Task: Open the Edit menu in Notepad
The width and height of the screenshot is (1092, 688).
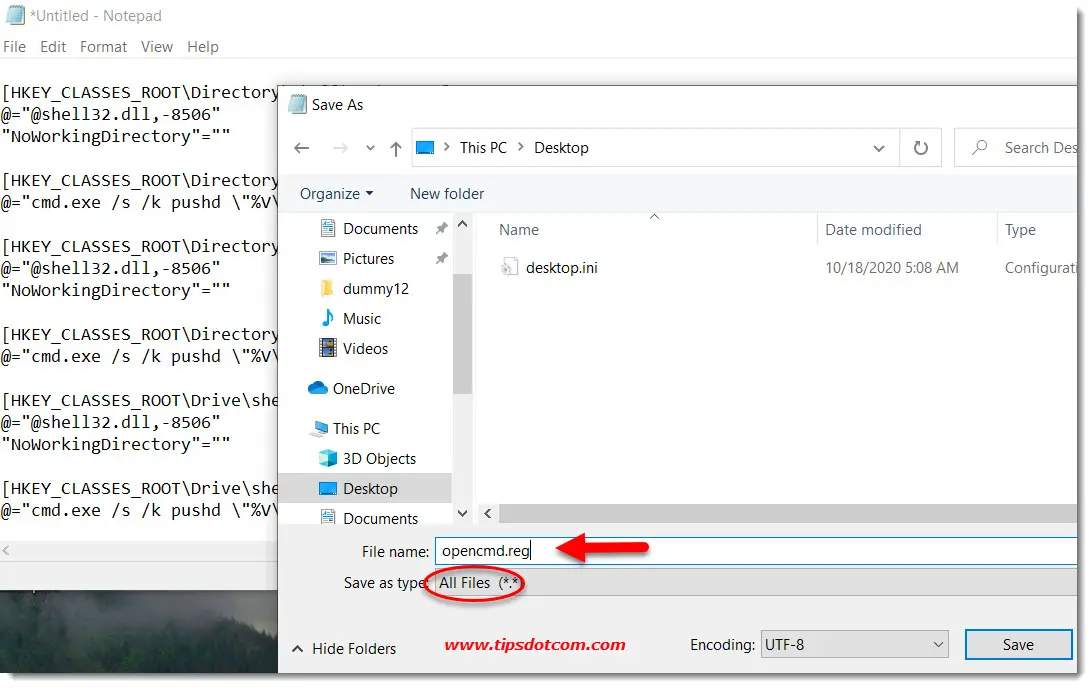Action: point(52,46)
